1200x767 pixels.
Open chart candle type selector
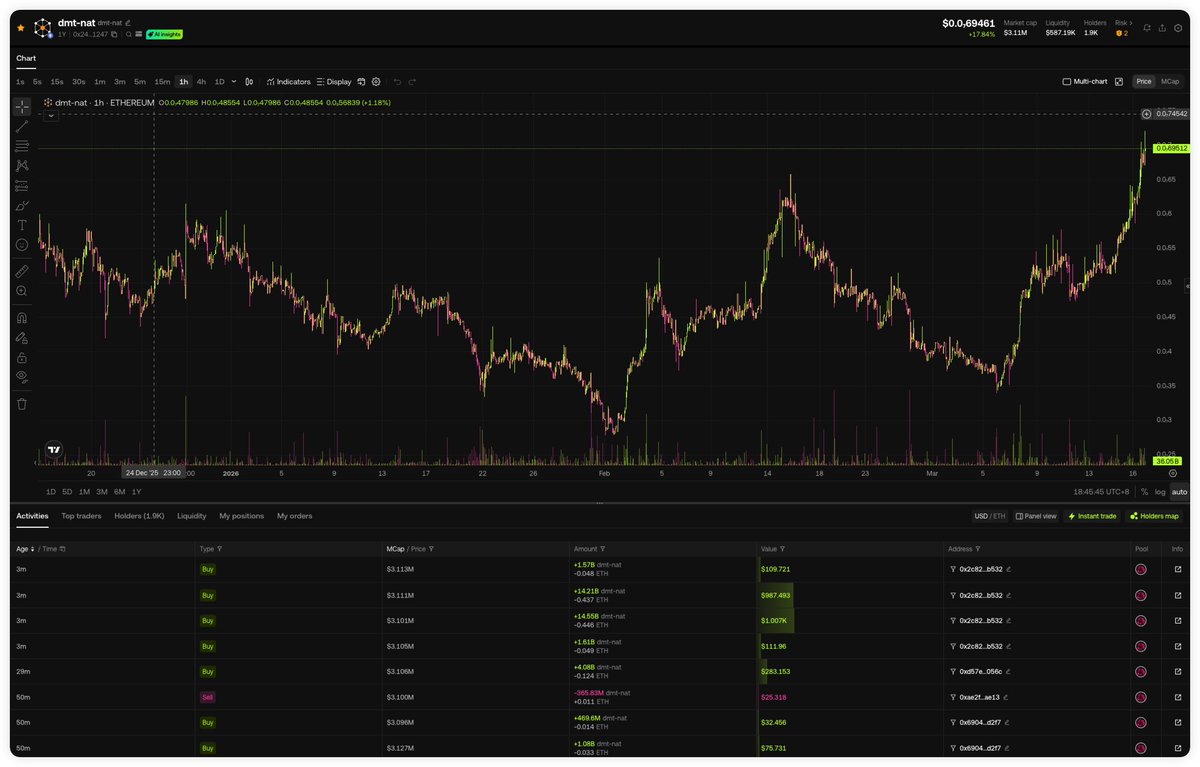(249, 82)
